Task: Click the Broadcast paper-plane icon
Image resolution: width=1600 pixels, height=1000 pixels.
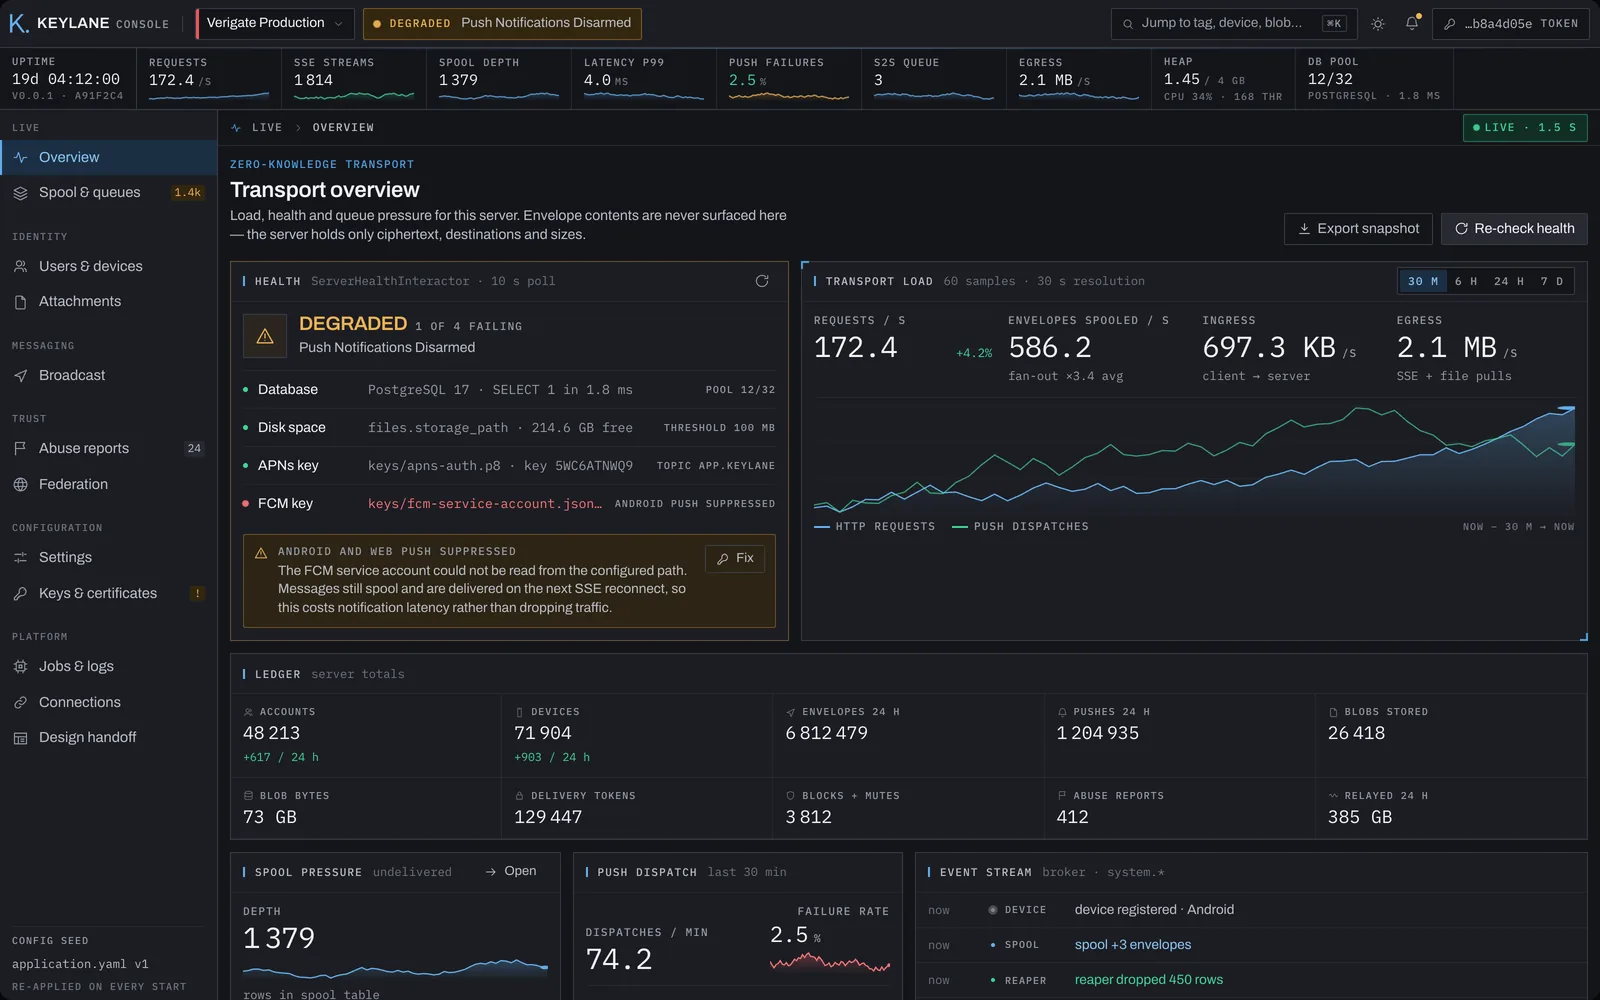Action: pyautogui.click(x=20, y=375)
